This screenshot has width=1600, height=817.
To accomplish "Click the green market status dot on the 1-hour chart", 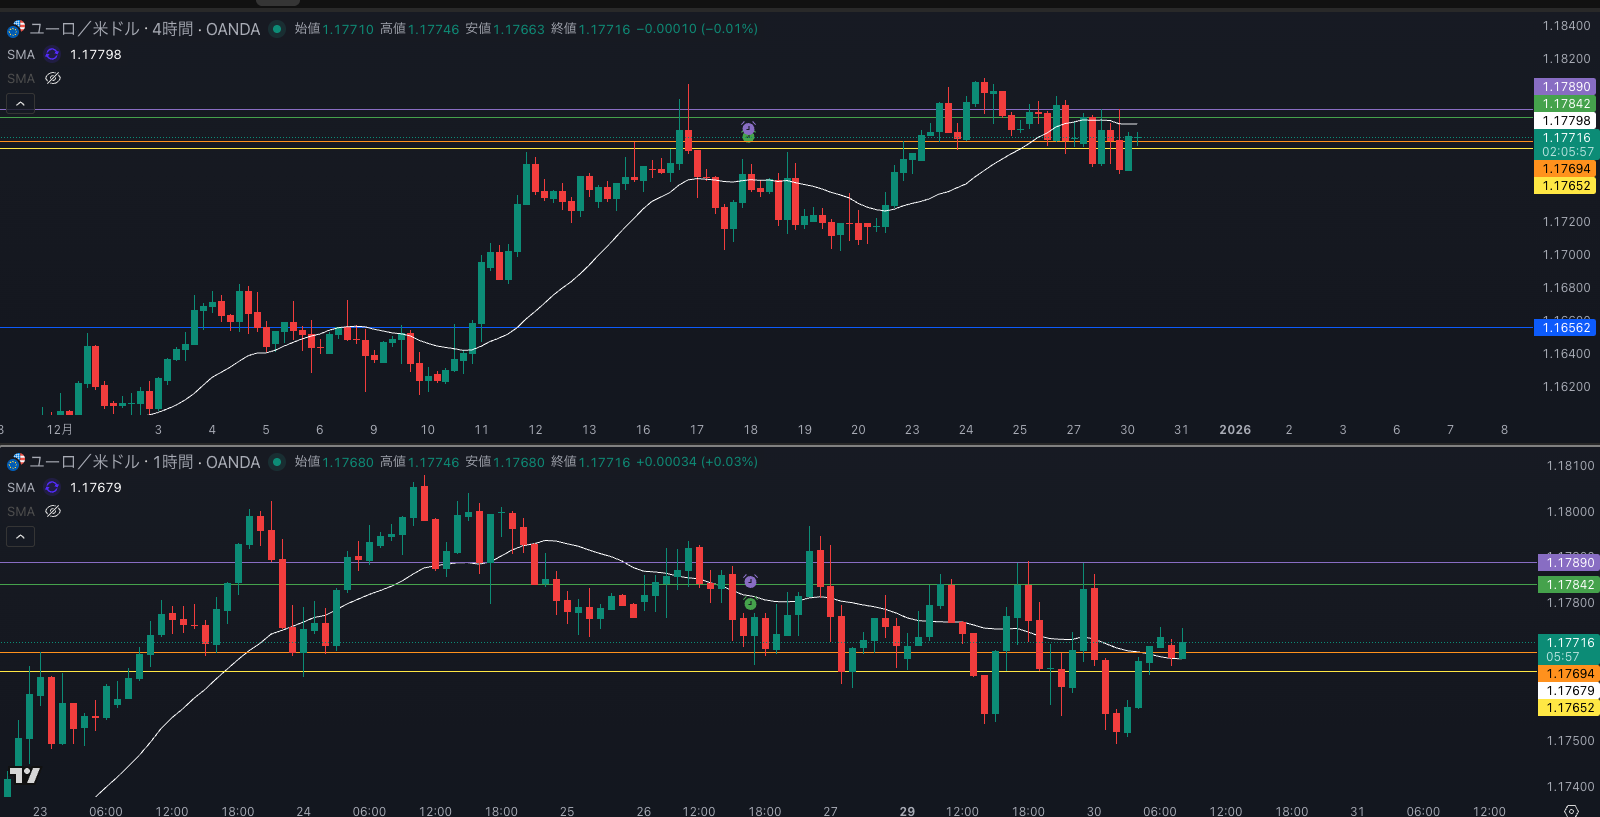I will (x=277, y=462).
